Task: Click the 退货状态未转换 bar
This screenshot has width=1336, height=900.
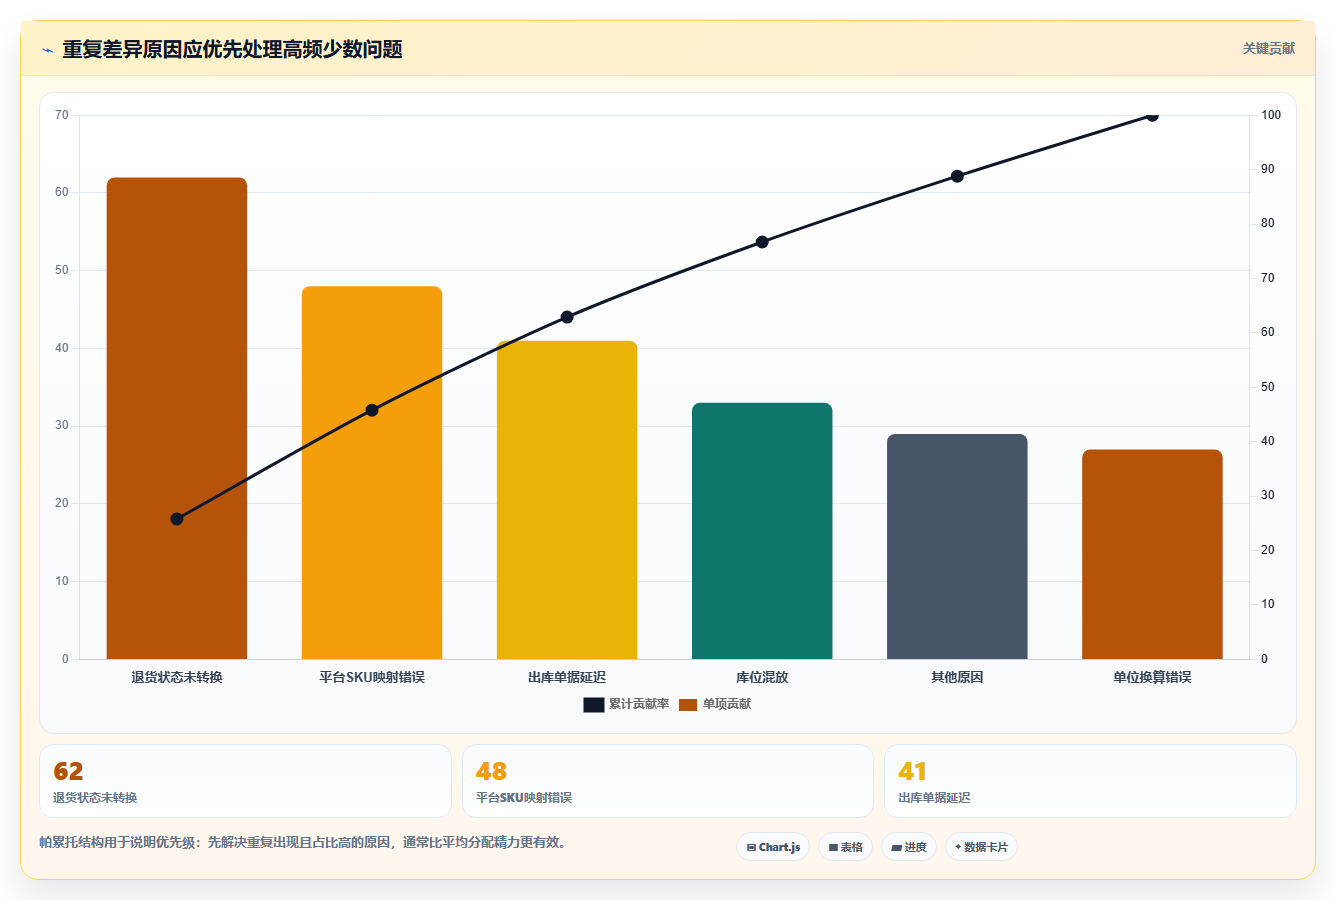Action: 177,418
